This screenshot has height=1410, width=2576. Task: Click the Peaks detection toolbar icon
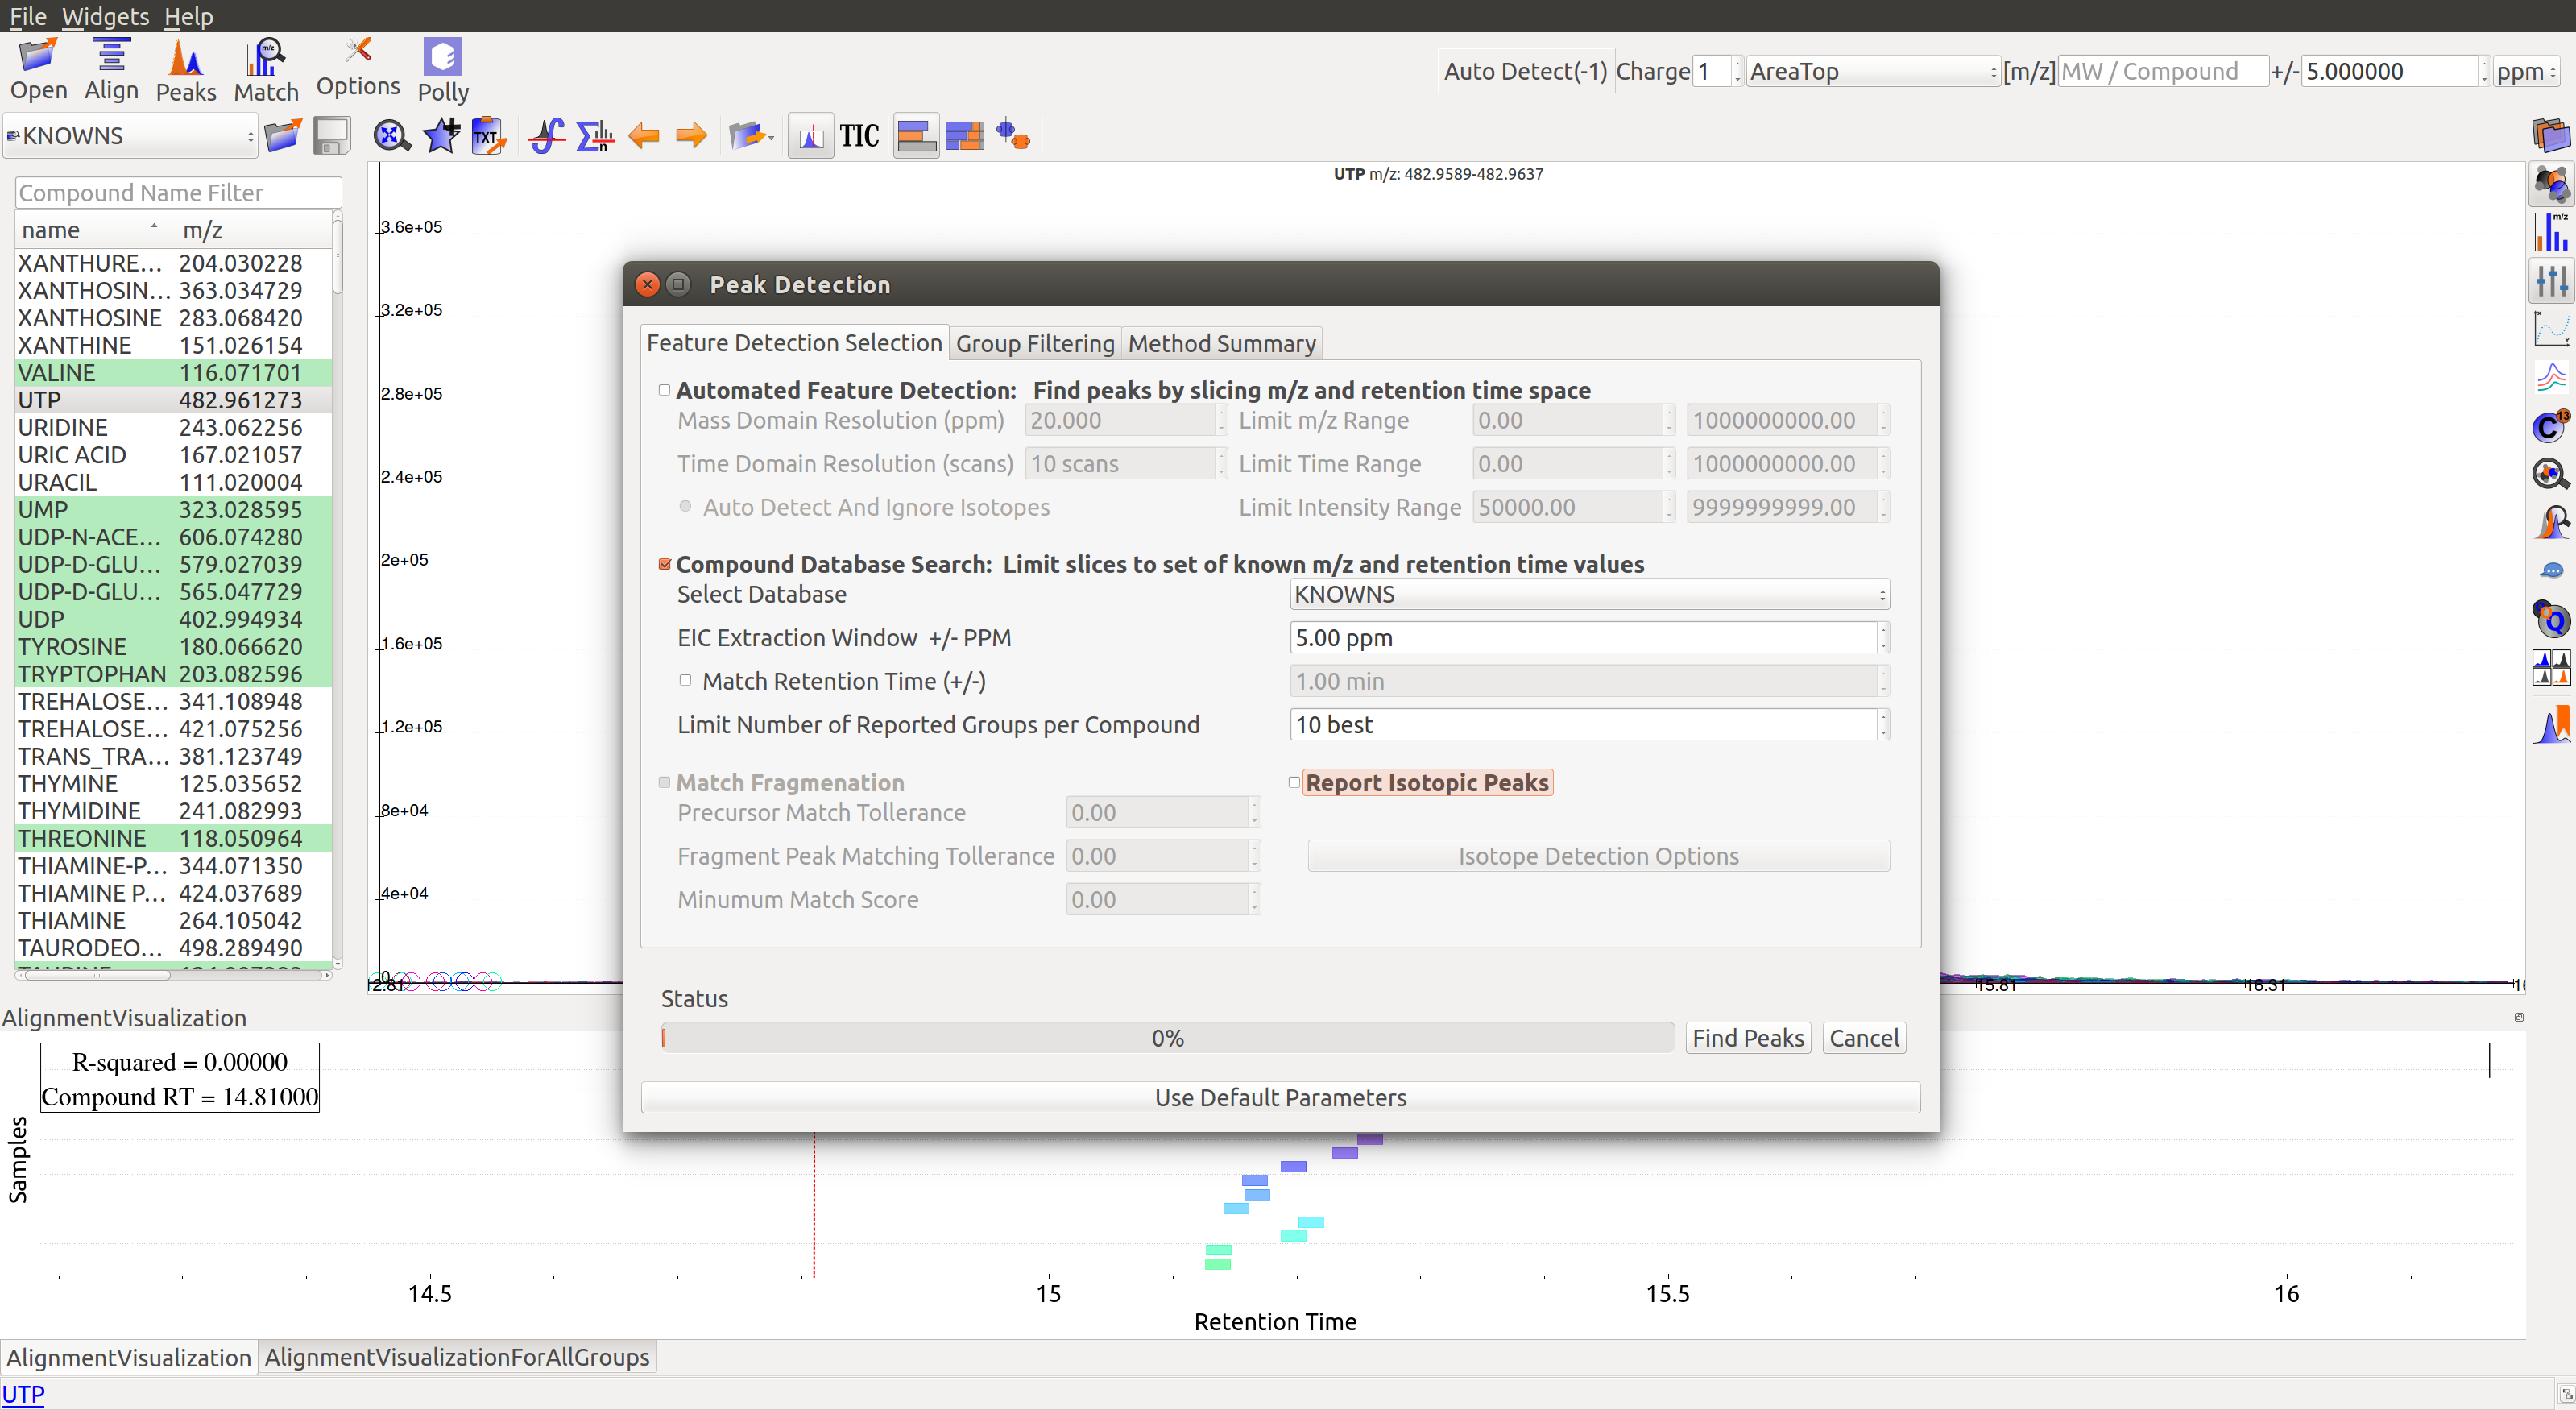tap(186, 70)
